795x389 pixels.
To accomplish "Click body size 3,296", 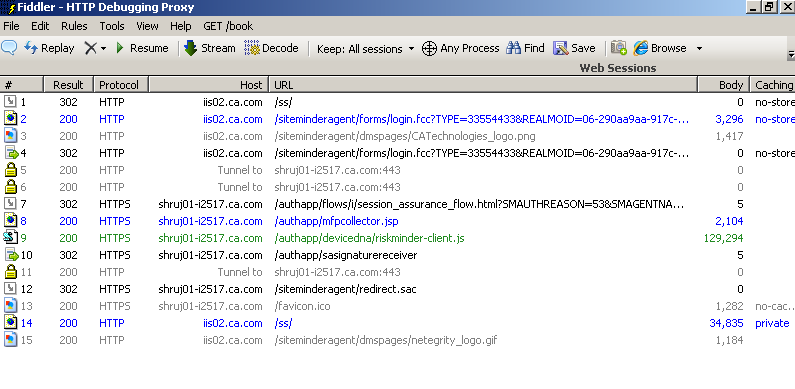I will tap(729, 119).
